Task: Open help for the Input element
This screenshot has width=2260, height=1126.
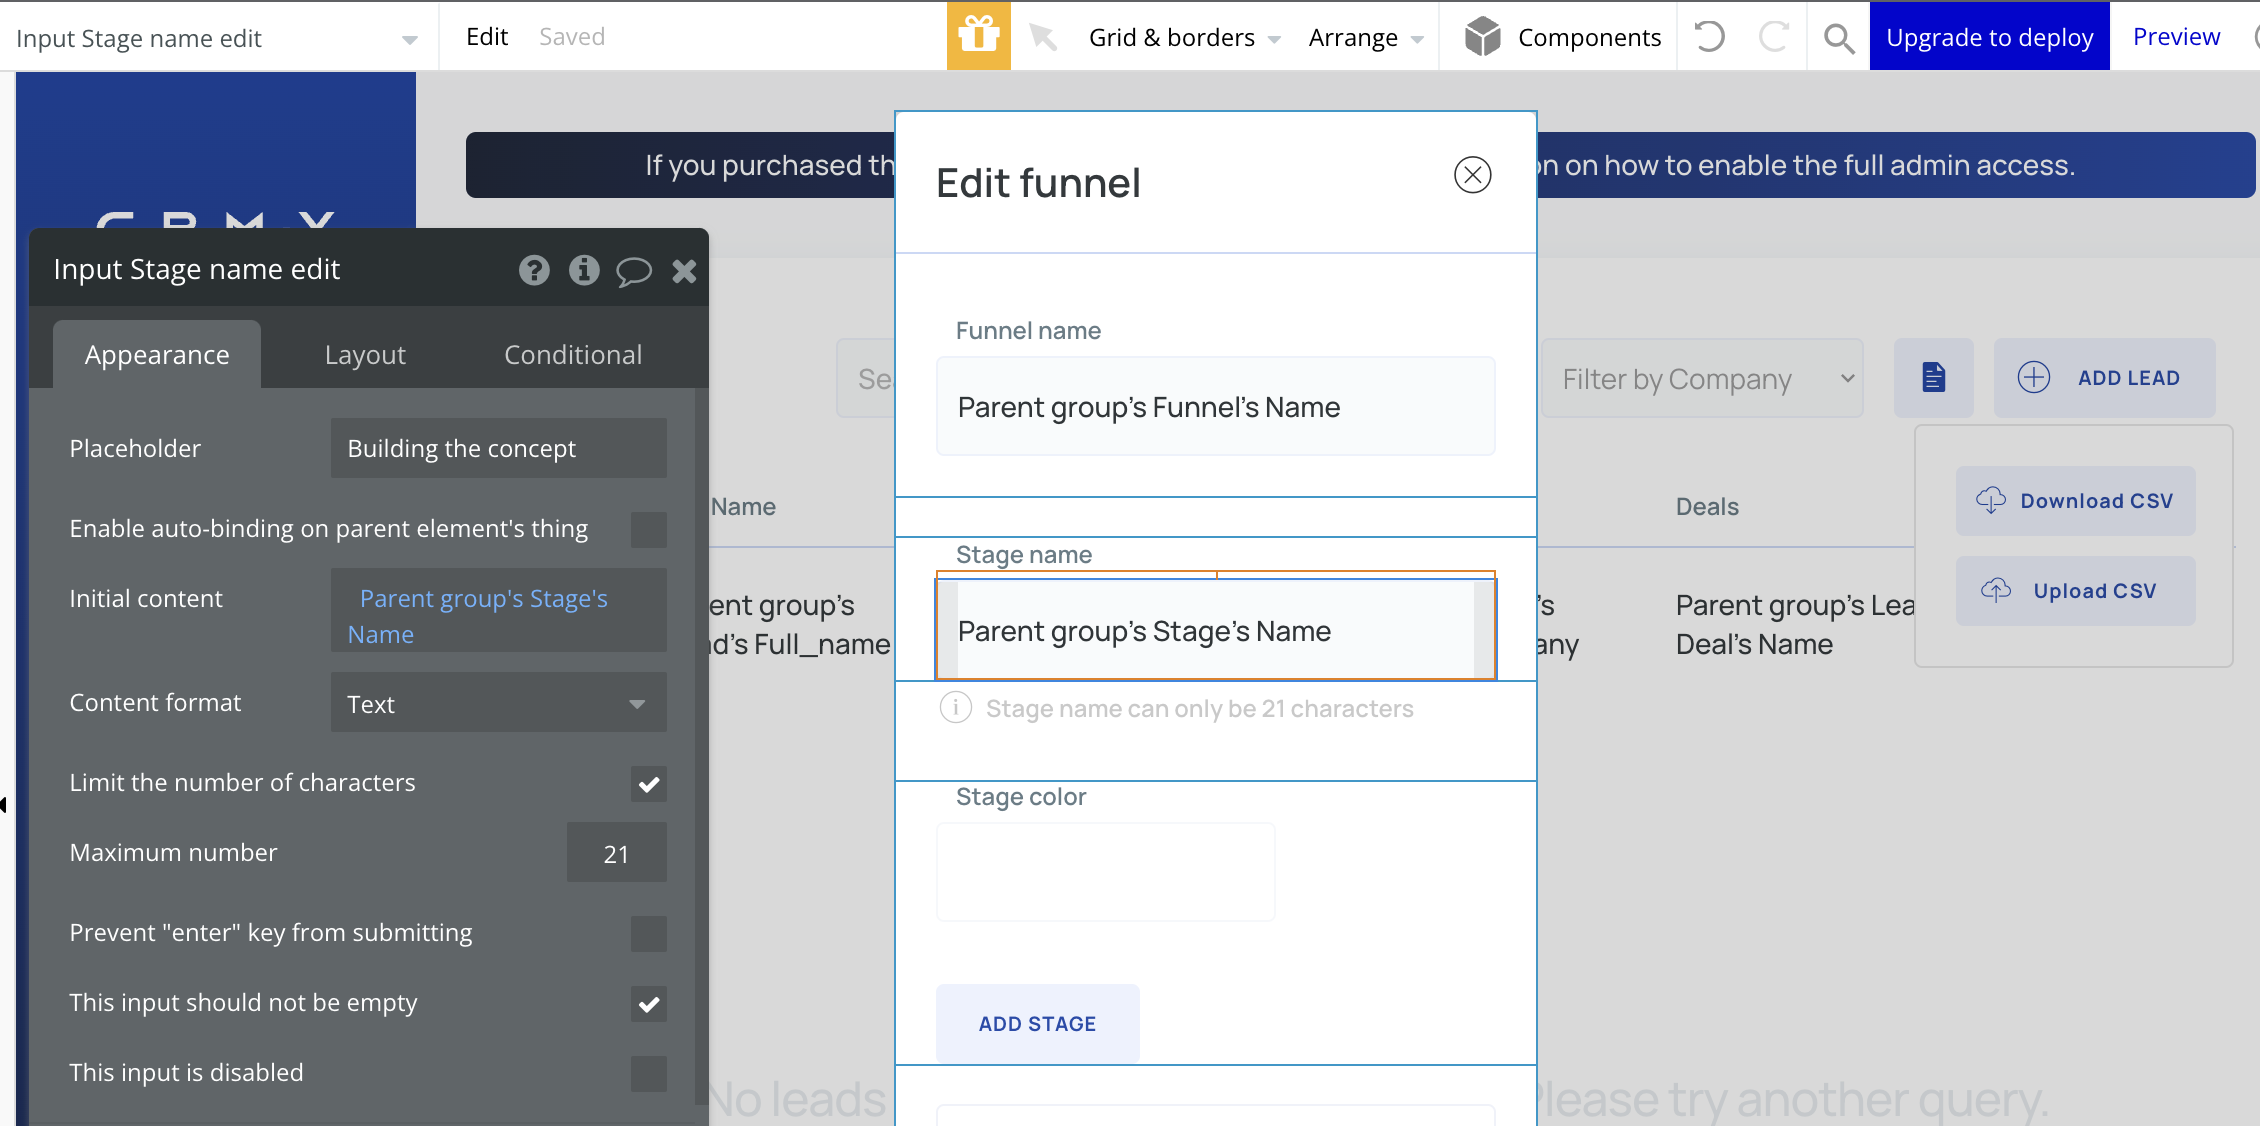Action: click(x=534, y=270)
